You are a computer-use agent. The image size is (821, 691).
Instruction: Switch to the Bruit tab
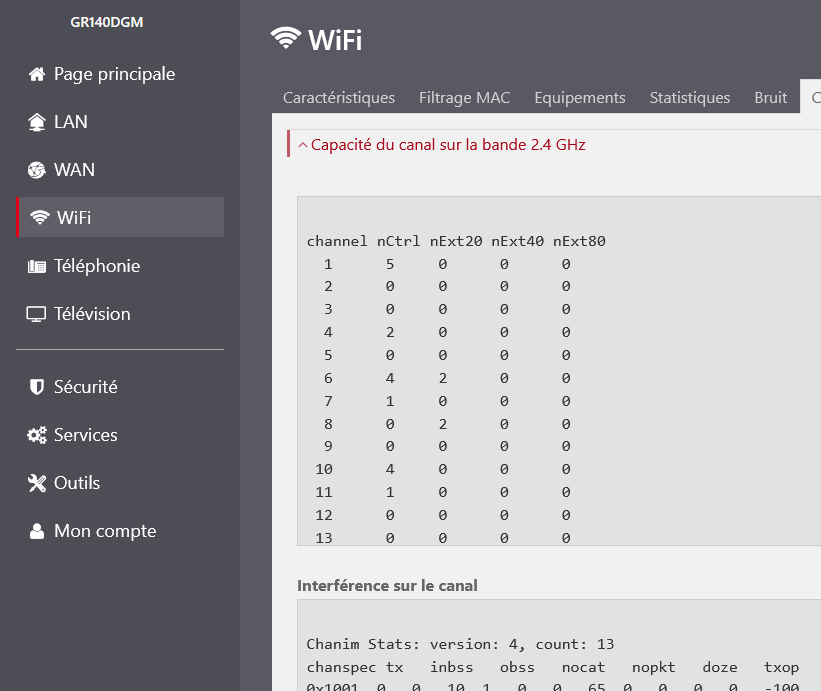771,98
